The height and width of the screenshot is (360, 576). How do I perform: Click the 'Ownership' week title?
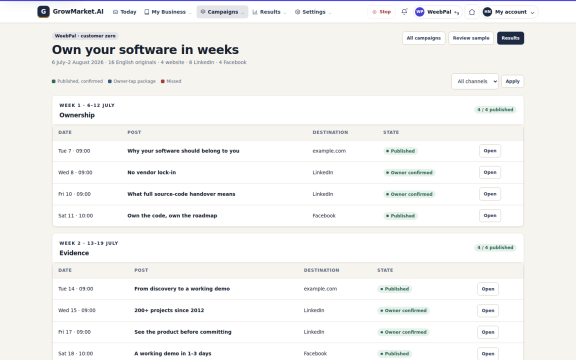tap(77, 115)
